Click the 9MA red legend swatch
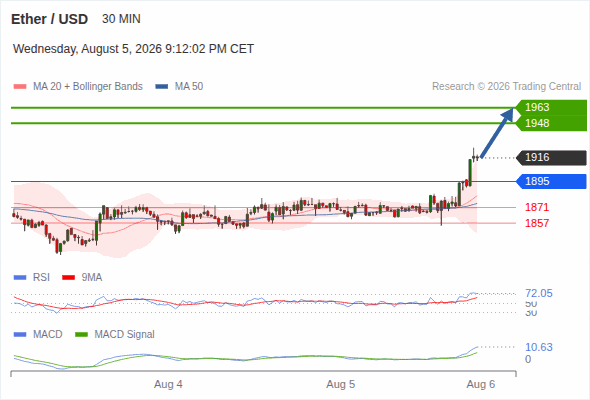 (x=68, y=278)
